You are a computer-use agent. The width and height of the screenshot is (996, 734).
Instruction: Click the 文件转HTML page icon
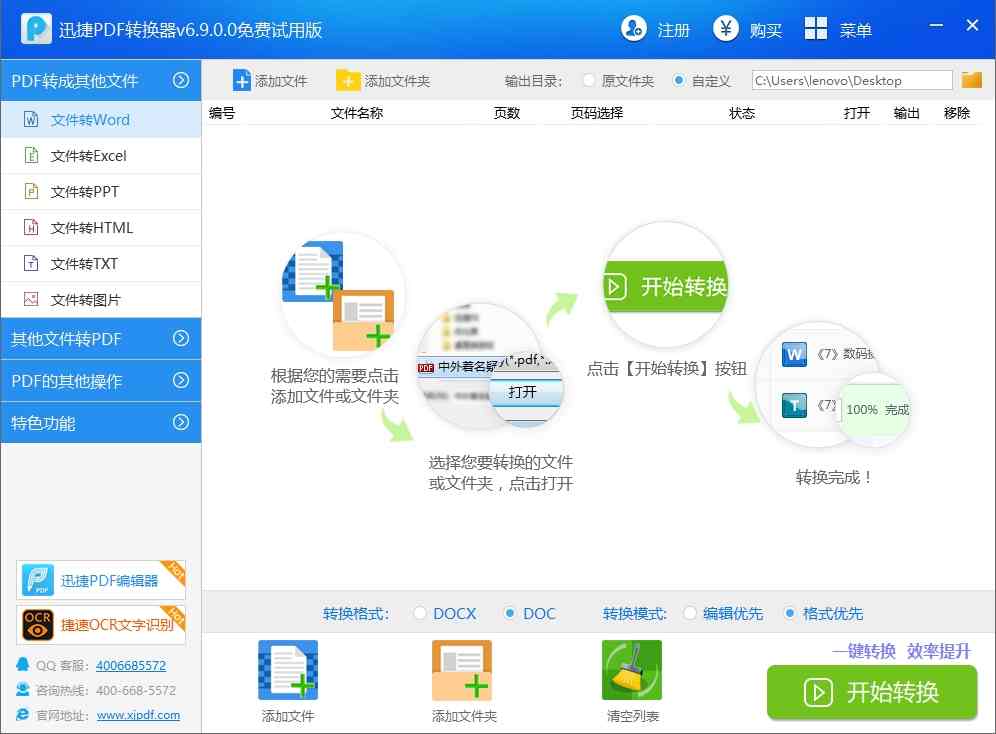click(30, 227)
